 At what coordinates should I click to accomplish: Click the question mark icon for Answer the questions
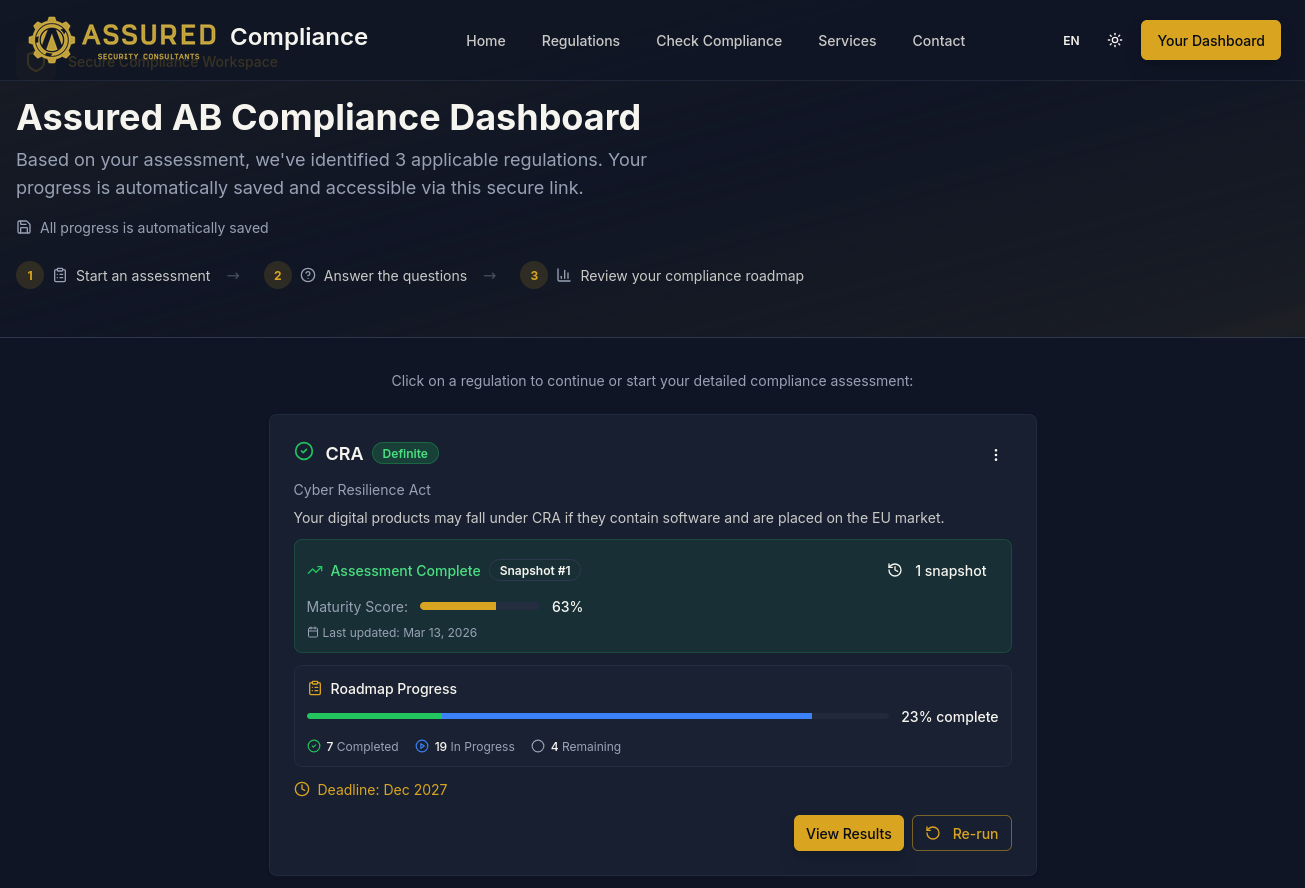308,275
